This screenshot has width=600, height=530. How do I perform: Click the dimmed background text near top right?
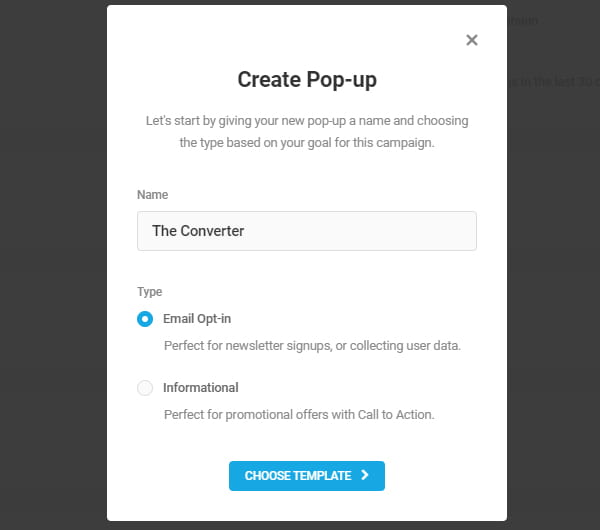(x=521, y=20)
